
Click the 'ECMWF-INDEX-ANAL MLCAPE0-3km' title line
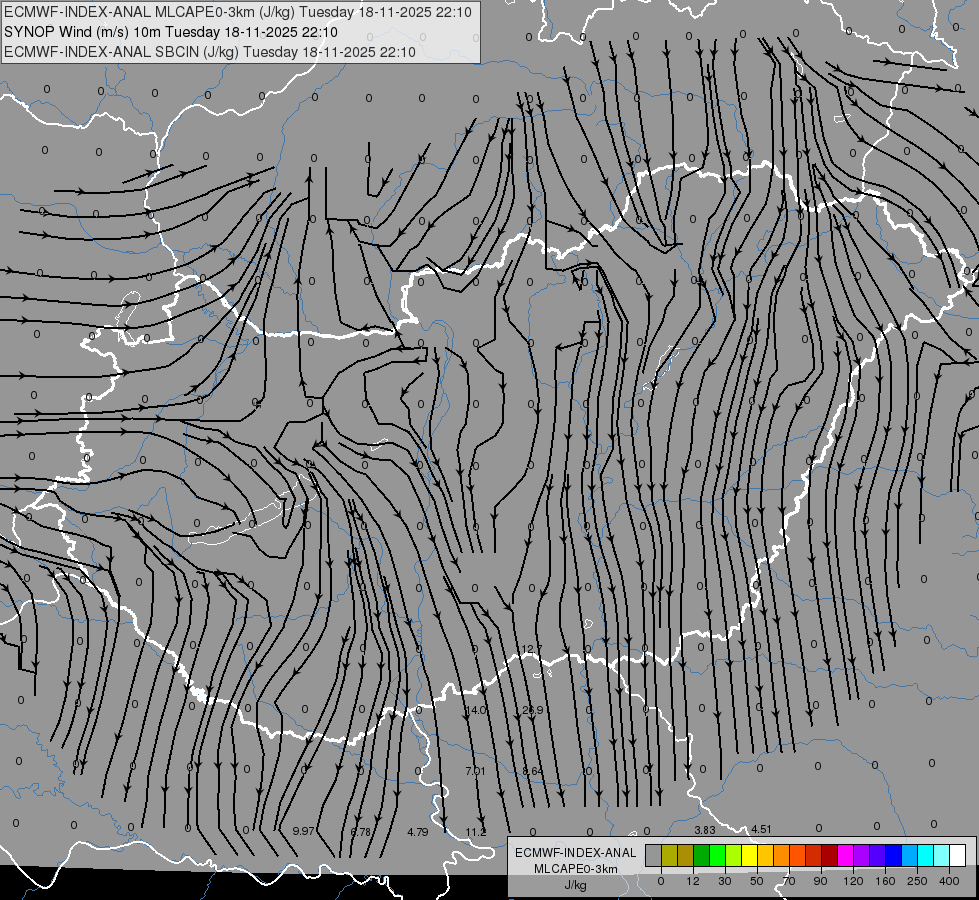pos(238,12)
